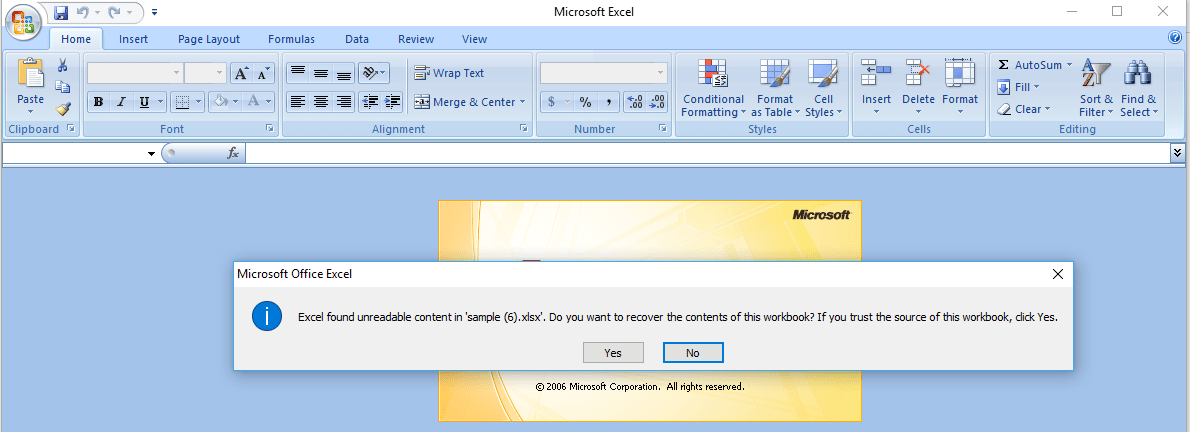Image resolution: width=1190 pixels, height=432 pixels.
Task: Click the Format cells icon in Cells group
Action: point(959,74)
